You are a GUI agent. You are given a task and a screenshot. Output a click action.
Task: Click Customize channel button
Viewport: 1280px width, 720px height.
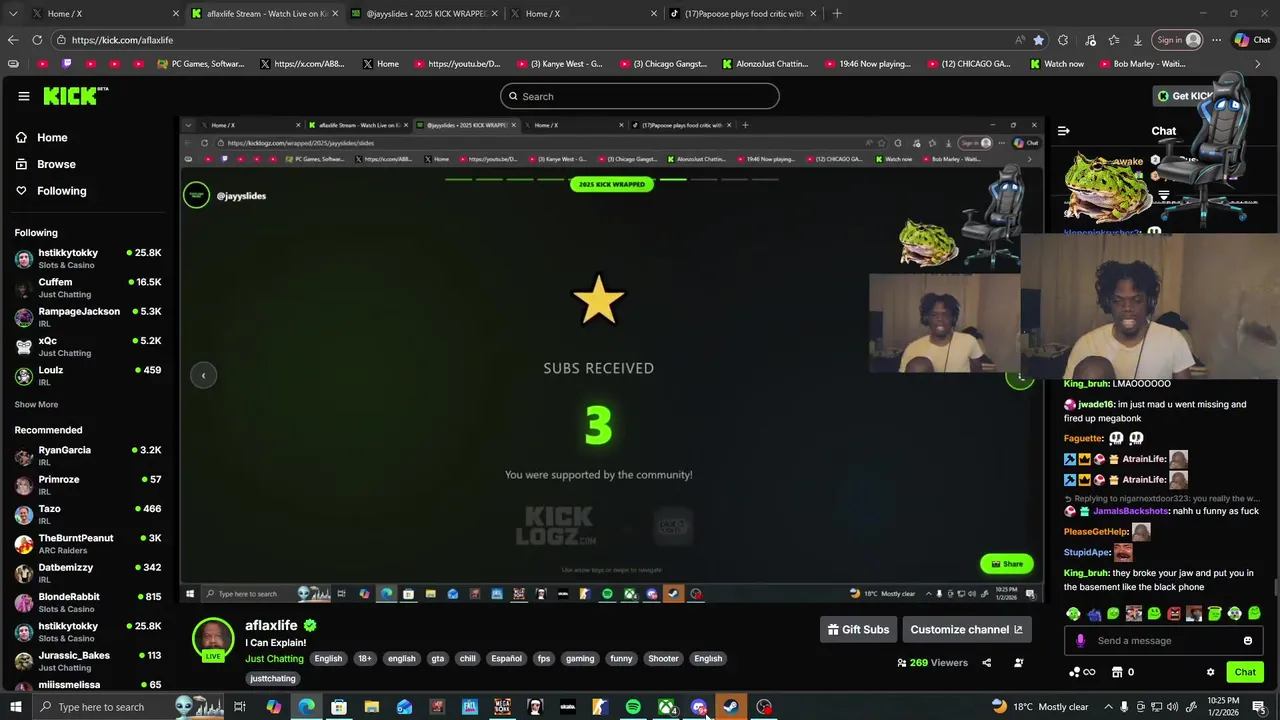966,629
